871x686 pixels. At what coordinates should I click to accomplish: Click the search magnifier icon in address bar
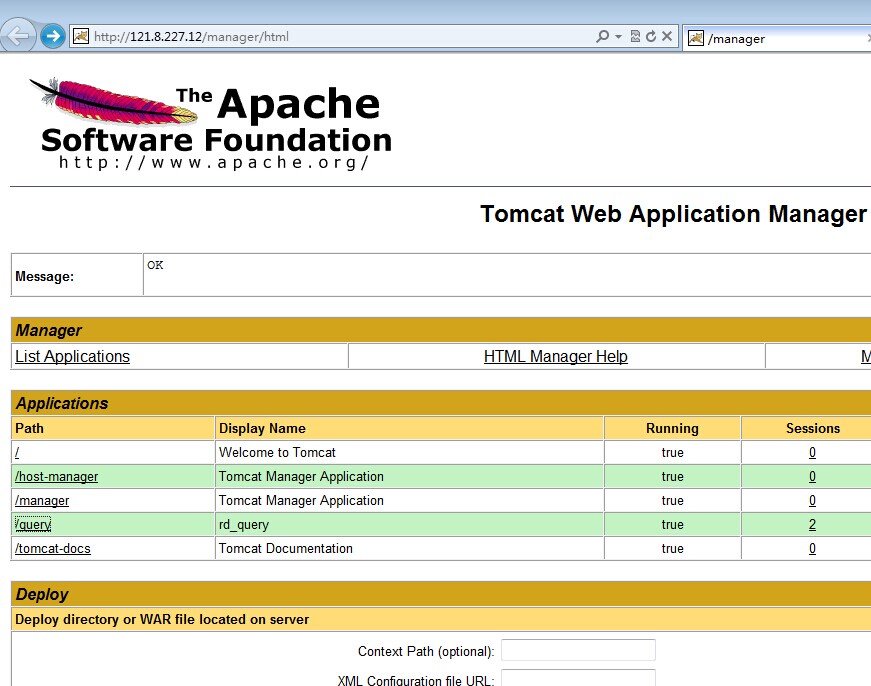click(602, 37)
